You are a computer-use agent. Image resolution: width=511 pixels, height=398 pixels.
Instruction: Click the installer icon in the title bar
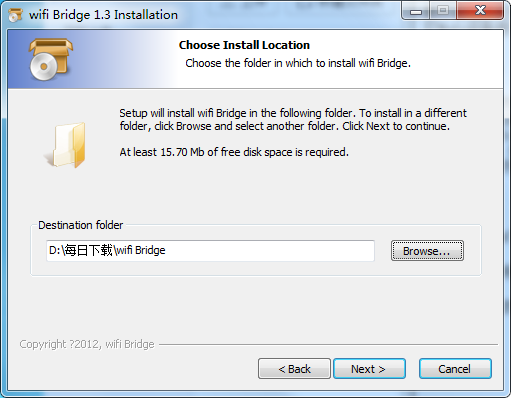tap(15, 15)
